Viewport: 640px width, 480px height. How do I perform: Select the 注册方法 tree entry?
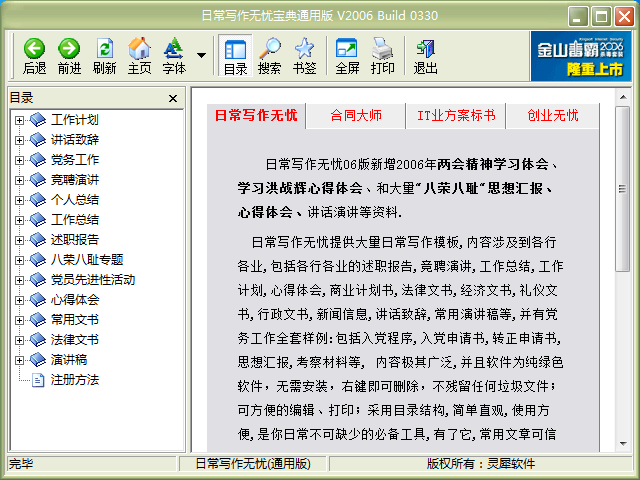coord(75,380)
